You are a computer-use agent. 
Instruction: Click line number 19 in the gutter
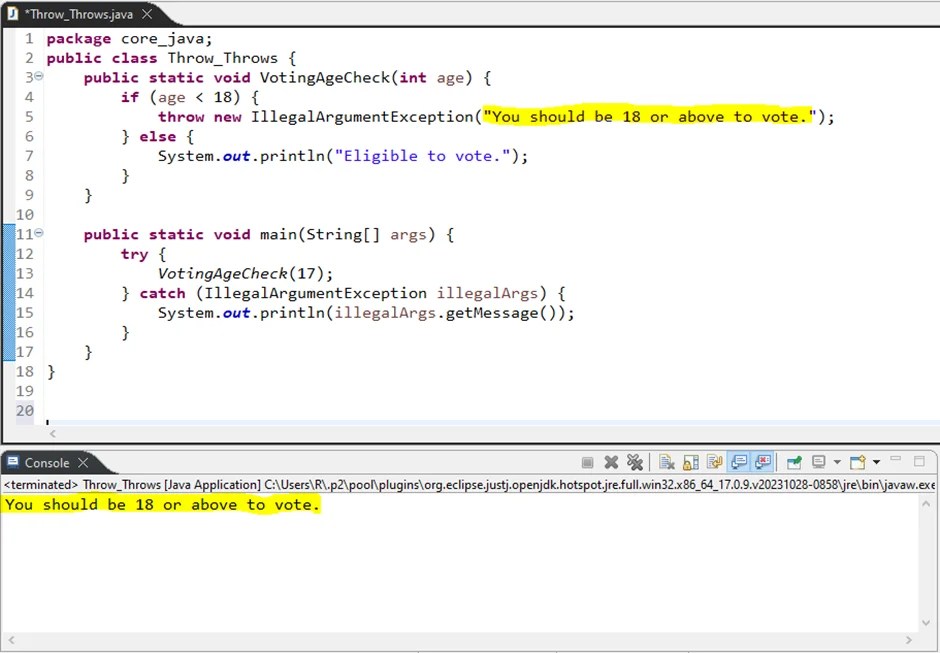coord(25,391)
